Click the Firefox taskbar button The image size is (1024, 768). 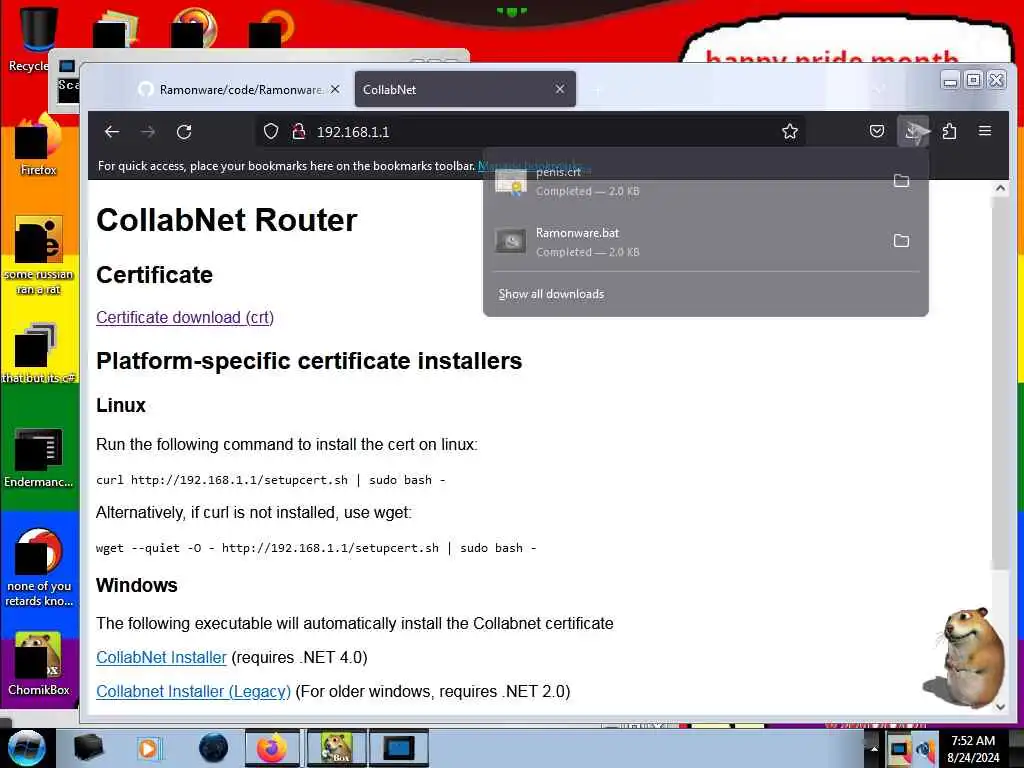pyautogui.click(x=272, y=748)
